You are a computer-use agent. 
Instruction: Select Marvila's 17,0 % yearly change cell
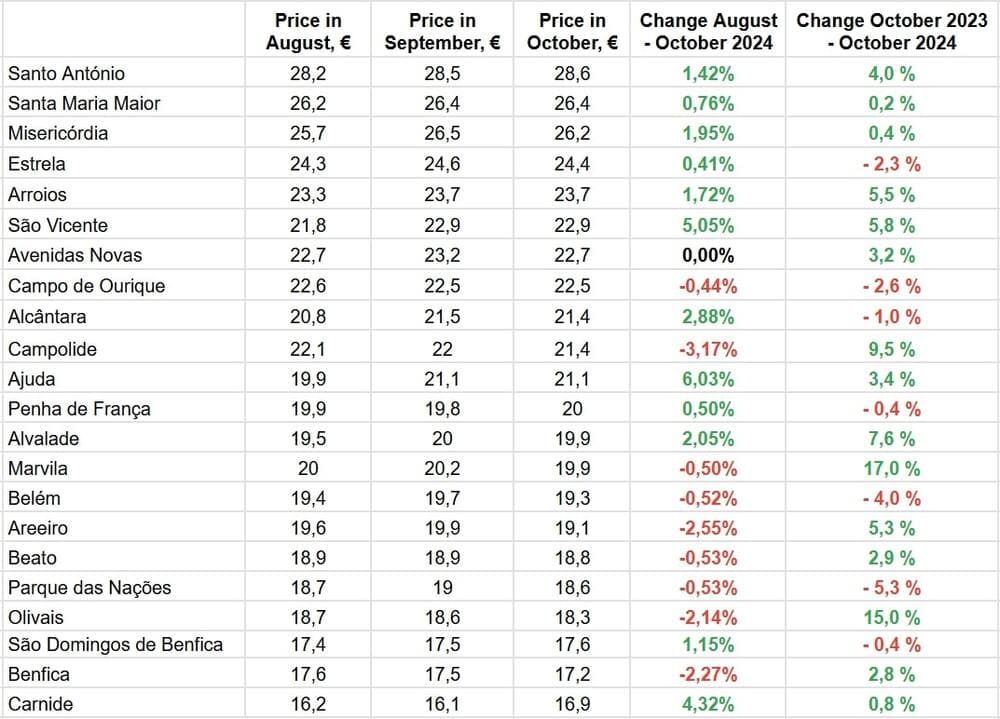(892, 468)
